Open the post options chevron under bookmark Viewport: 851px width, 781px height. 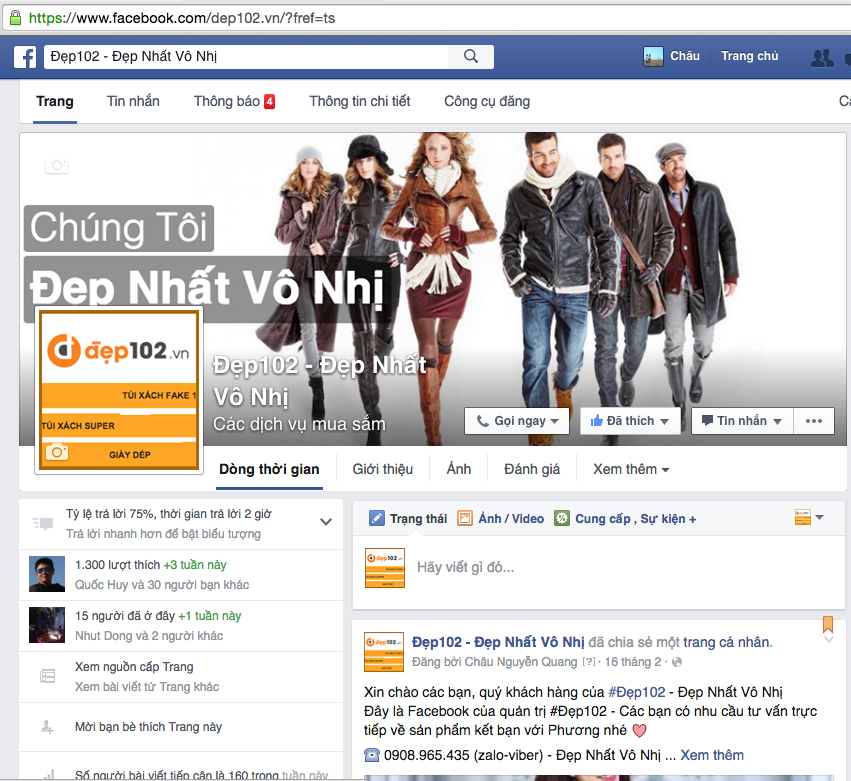(x=829, y=640)
